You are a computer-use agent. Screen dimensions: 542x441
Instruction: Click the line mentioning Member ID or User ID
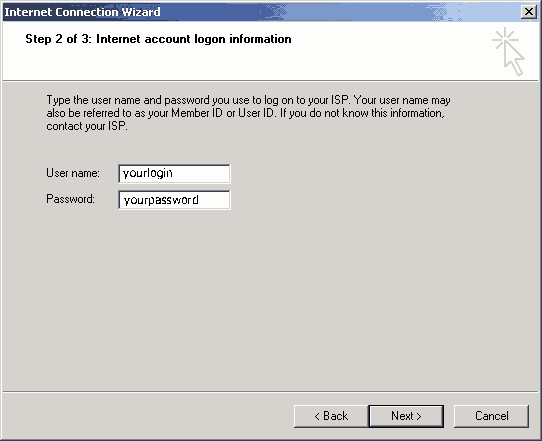pos(245,113)
